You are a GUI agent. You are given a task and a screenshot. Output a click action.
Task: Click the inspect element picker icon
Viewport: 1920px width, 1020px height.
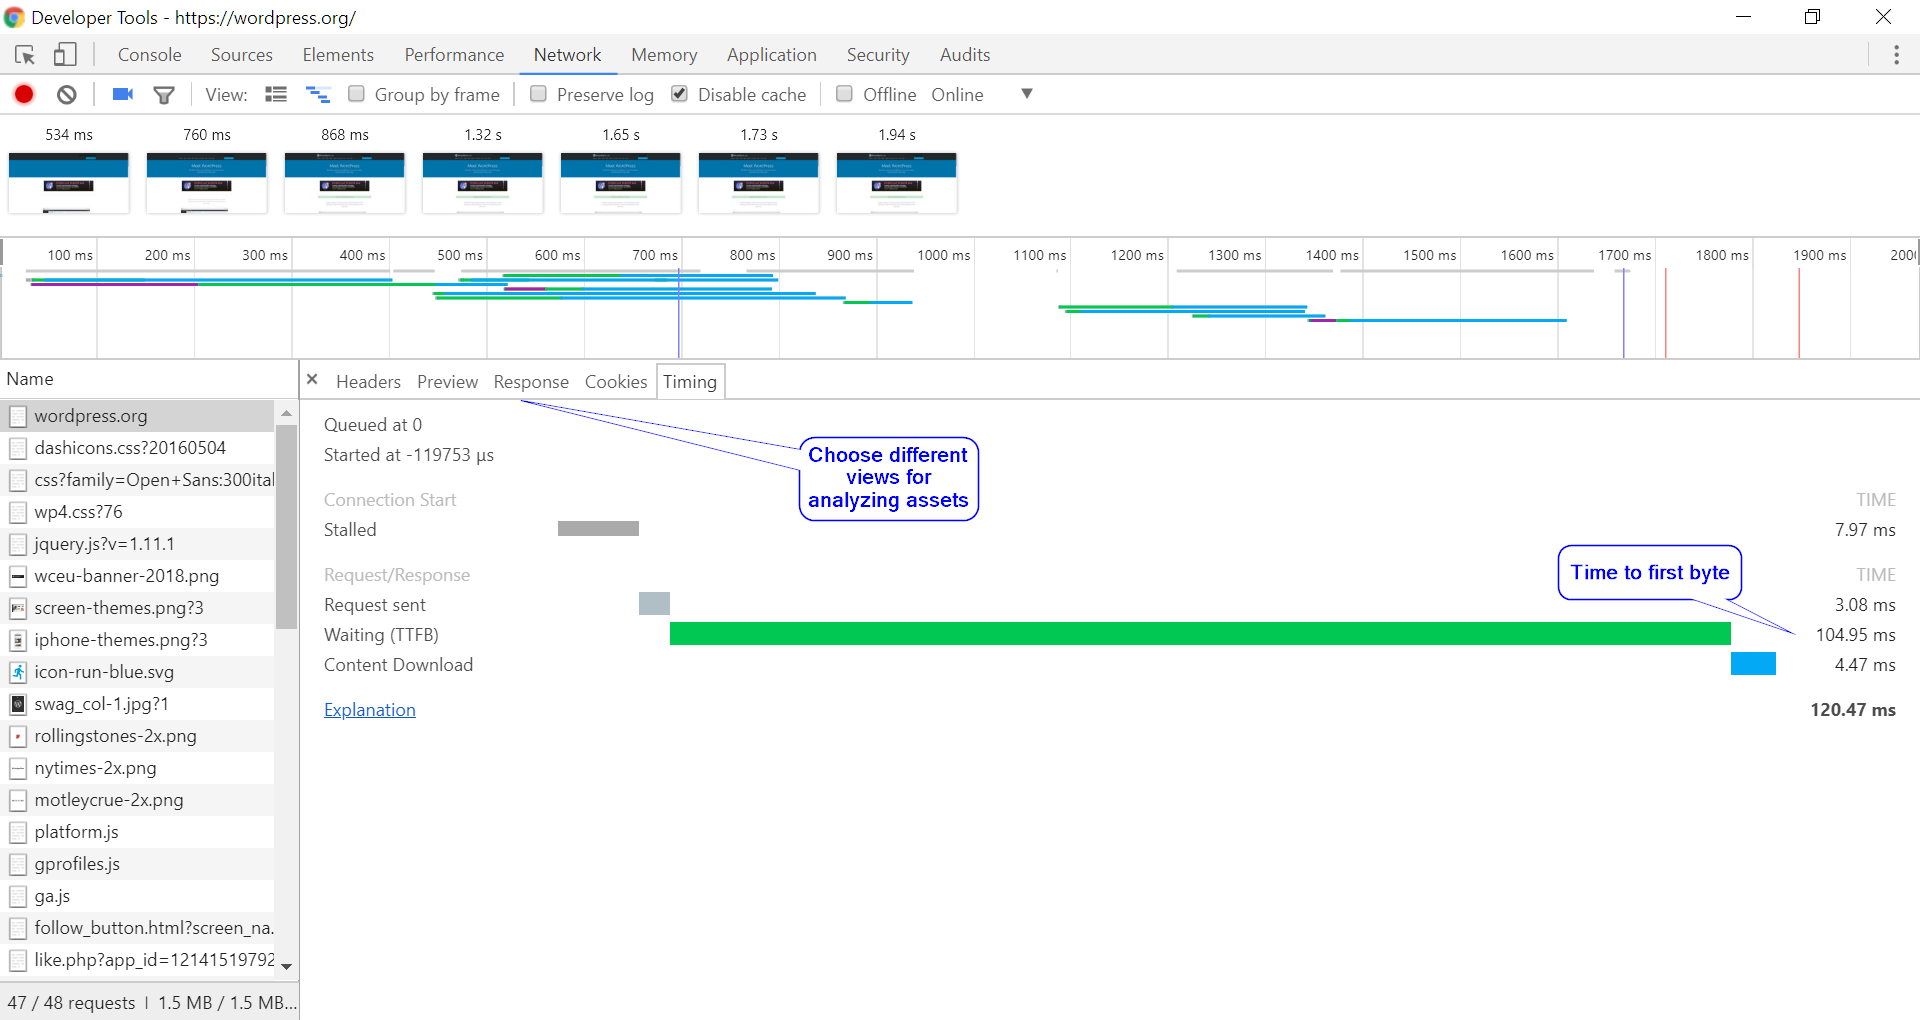(x=25, y=55)
